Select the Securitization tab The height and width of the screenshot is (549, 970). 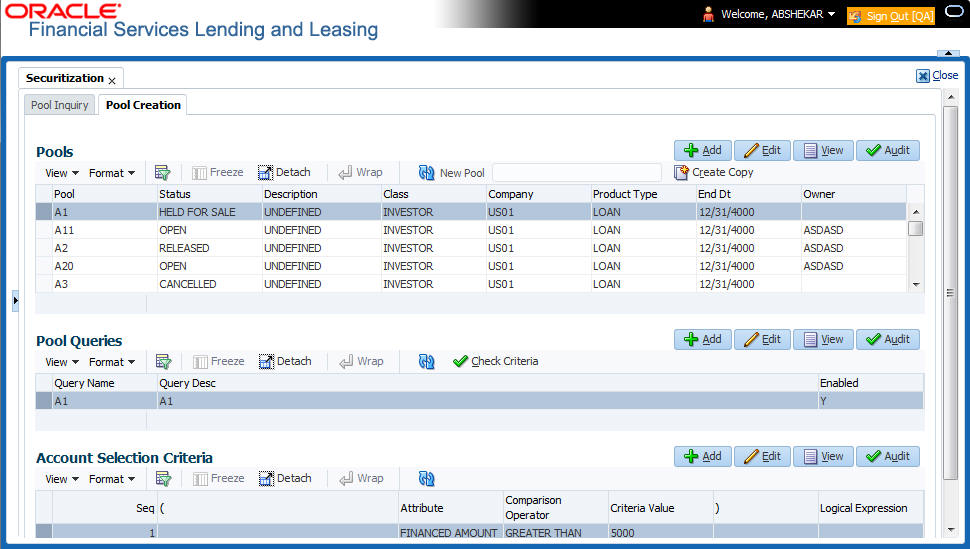64,78
